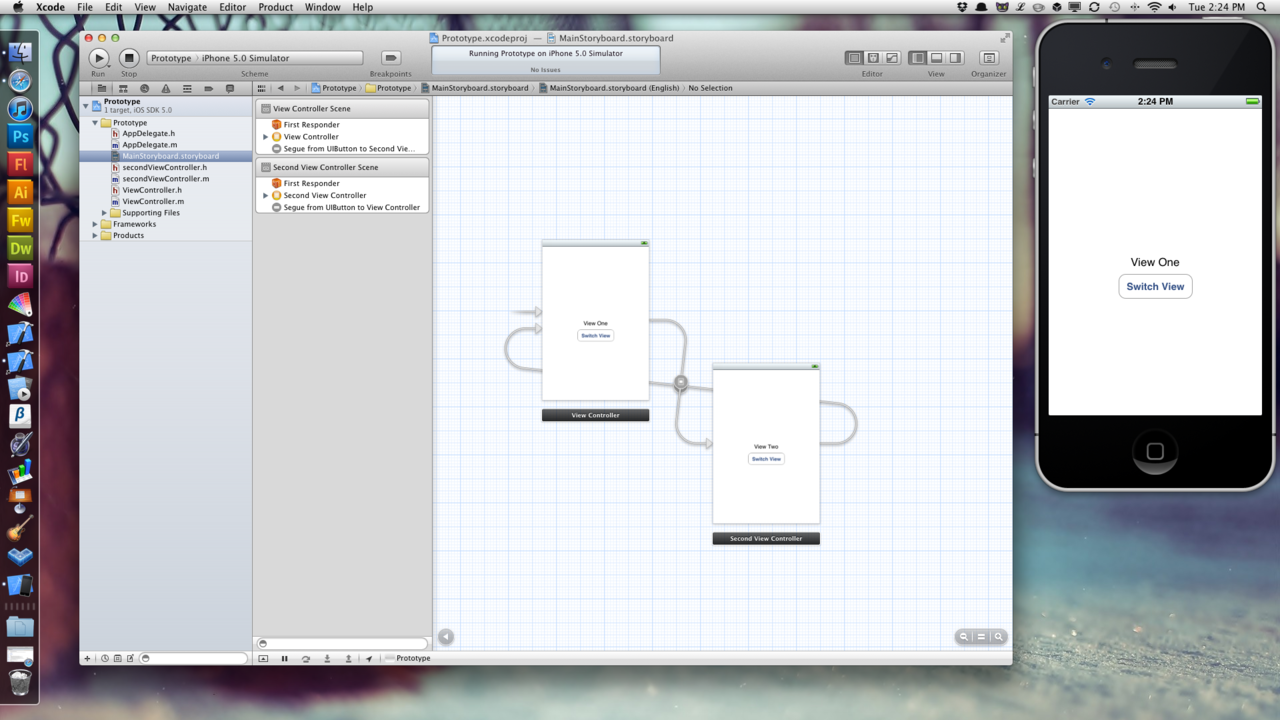Expand the Frameworks group

tap(95, 224)
